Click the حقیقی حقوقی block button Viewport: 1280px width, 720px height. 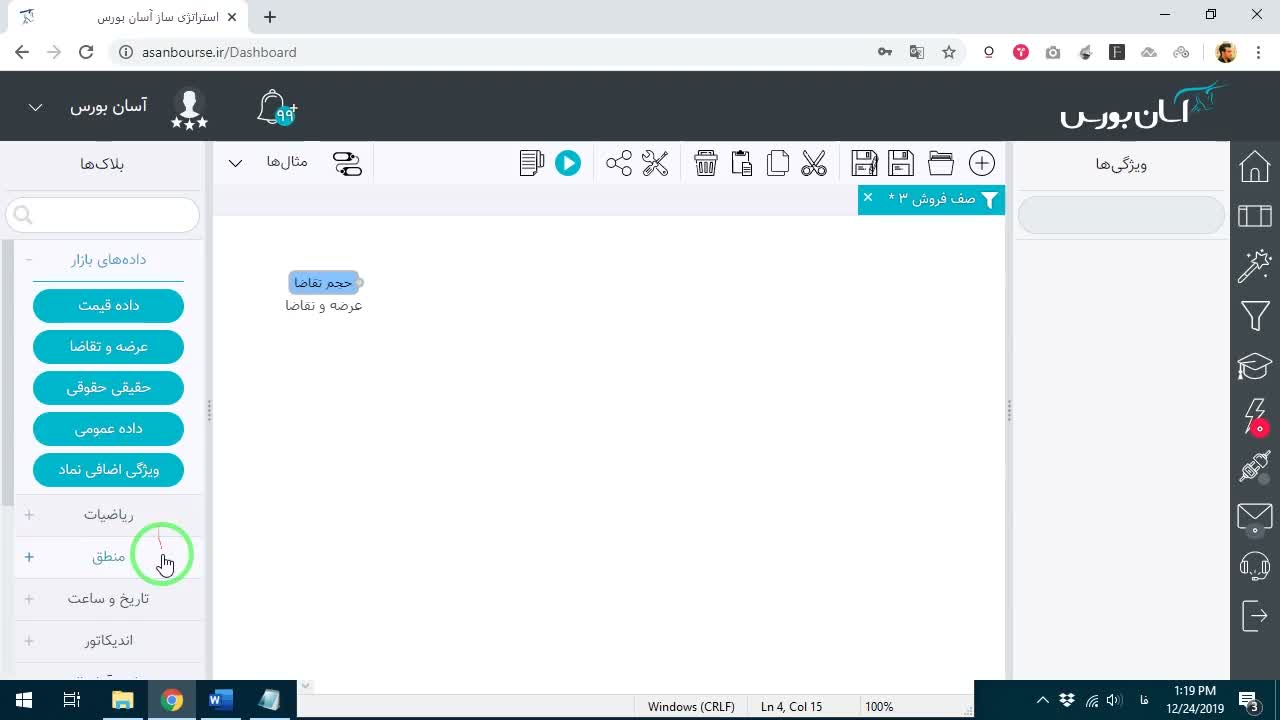108,387
